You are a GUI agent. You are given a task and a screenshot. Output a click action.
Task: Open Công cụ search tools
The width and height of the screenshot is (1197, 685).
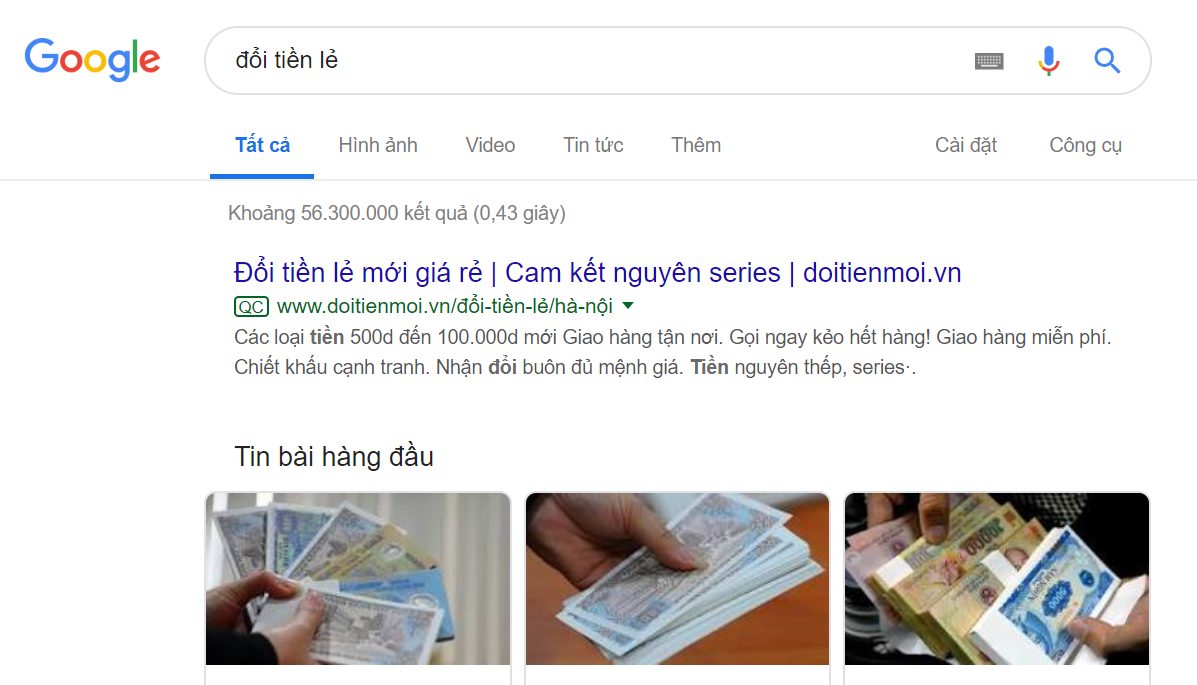[x=1086, y=145]
